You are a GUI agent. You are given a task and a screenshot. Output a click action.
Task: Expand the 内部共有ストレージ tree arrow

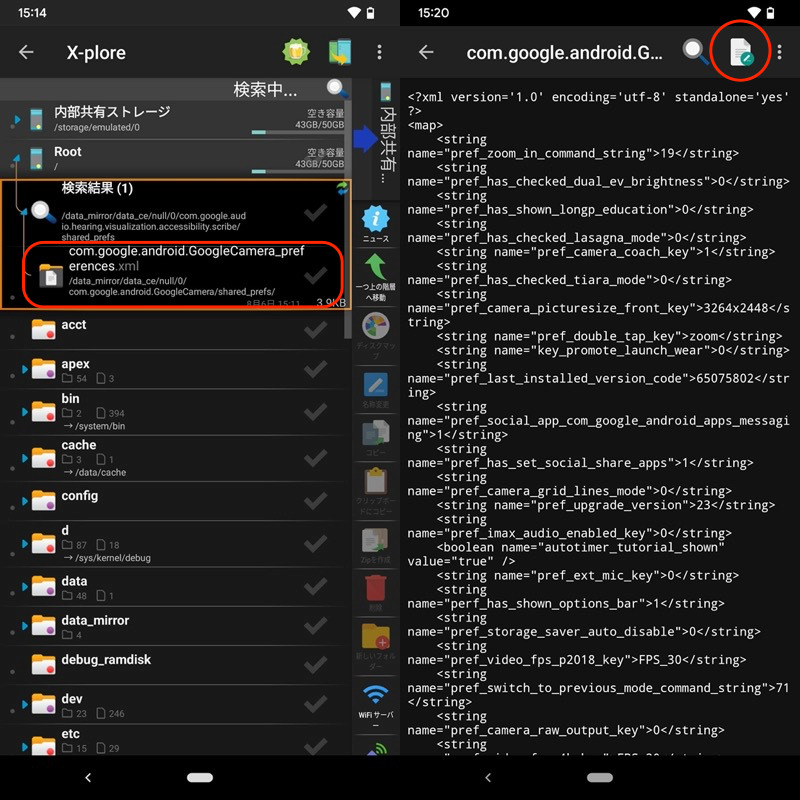tap(17, 120)
